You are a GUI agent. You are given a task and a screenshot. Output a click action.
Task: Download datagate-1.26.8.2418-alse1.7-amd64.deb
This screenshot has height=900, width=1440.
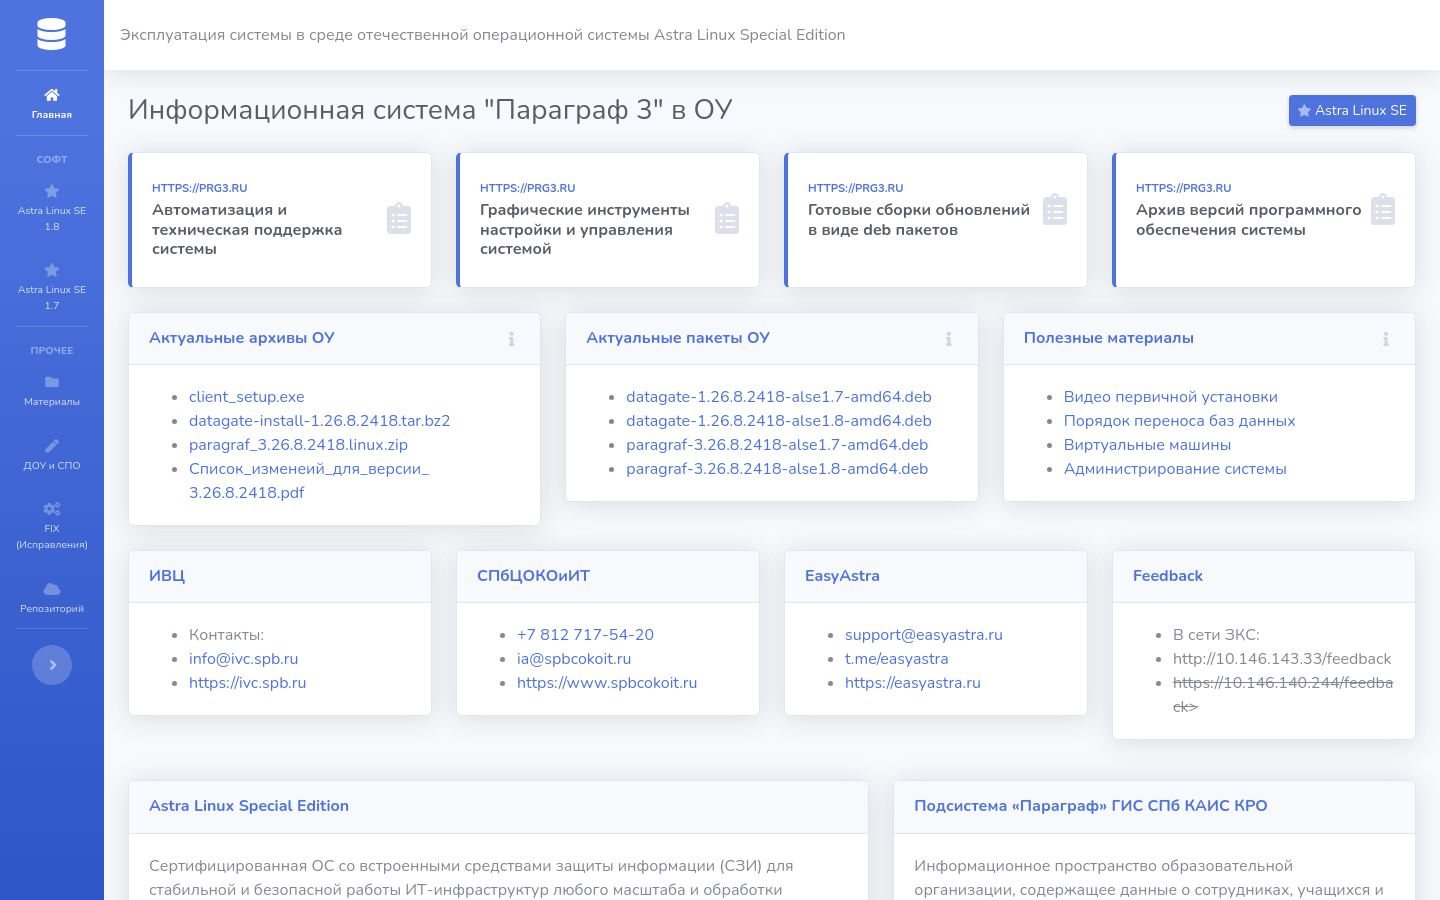(x=779, y=397)
